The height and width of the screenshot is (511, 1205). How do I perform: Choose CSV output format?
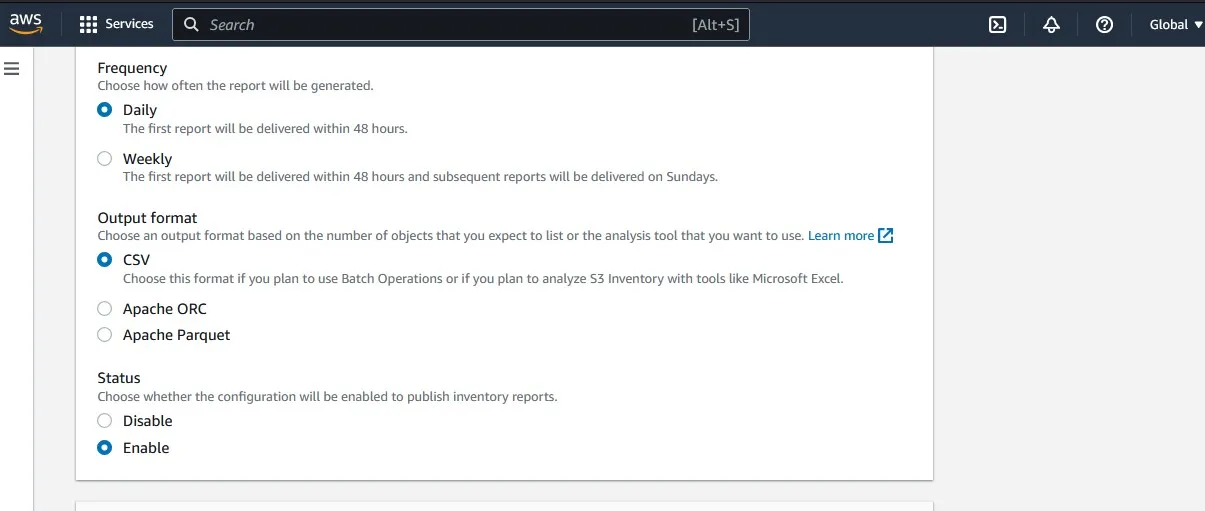click(104, 260)
